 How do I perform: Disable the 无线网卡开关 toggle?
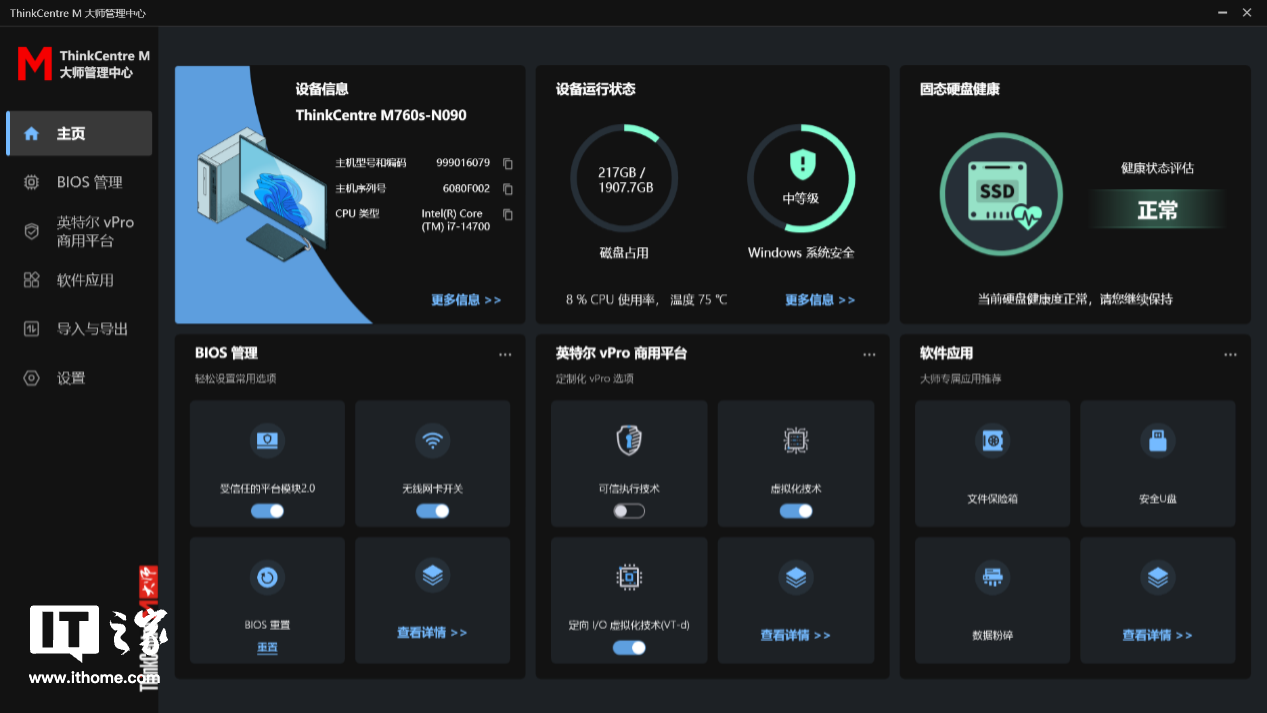[432, 511]
